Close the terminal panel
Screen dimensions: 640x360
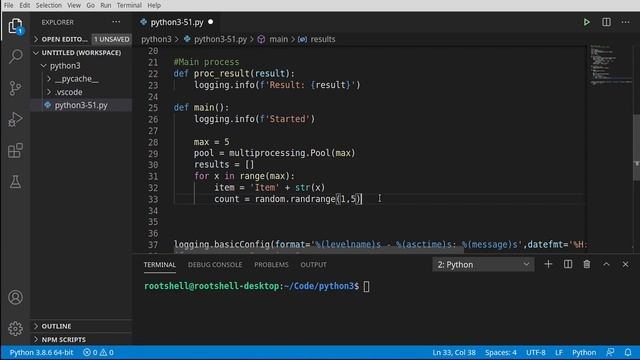tap(626, 264)
